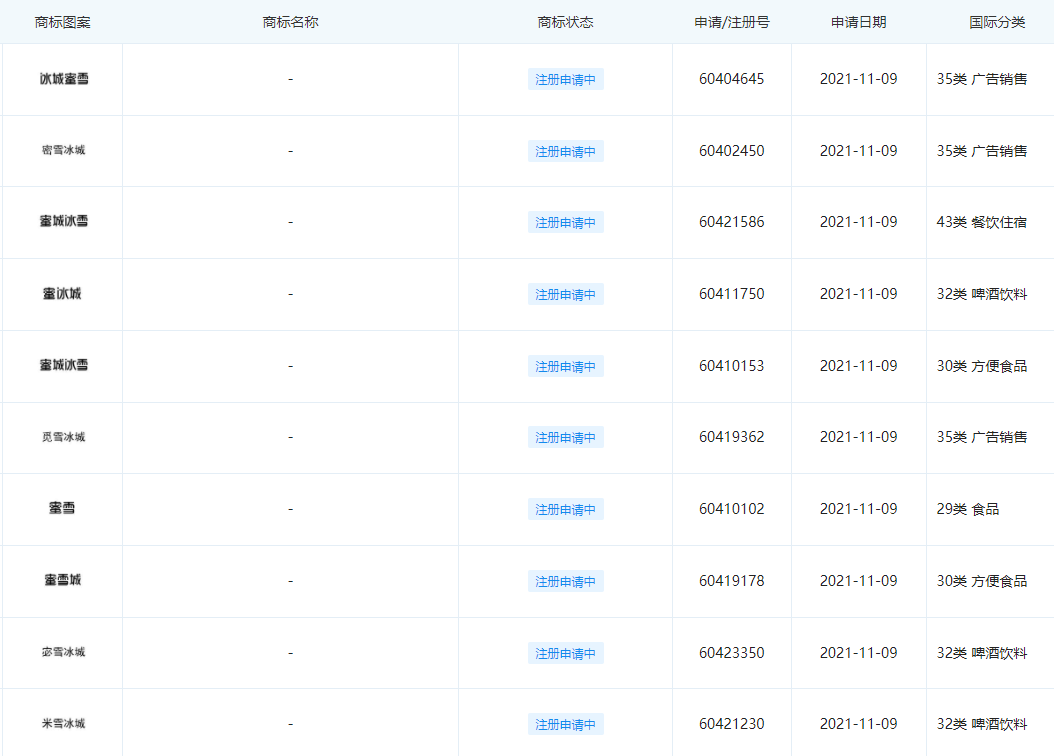Click 35类 广告销售 in row 60402450

click(x=981, y=151)
